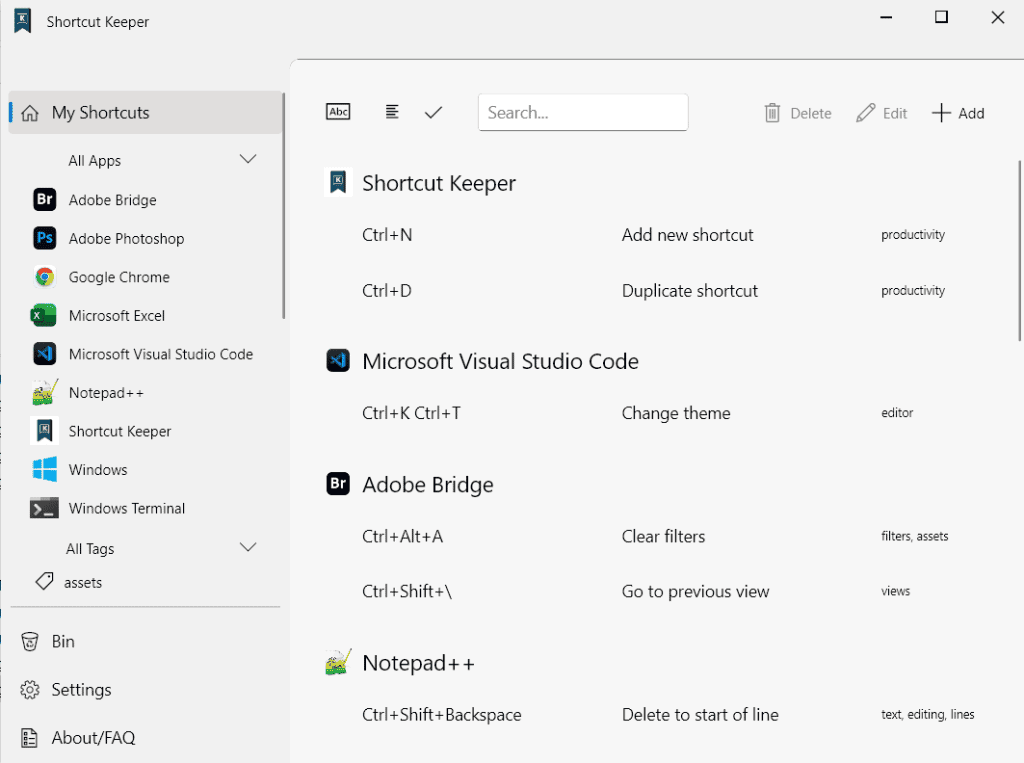This screenshot has width=1024, height=763.
Task: Click the Notepad++ group header icon
Action: pyautogui.click(x=338, y=662)
